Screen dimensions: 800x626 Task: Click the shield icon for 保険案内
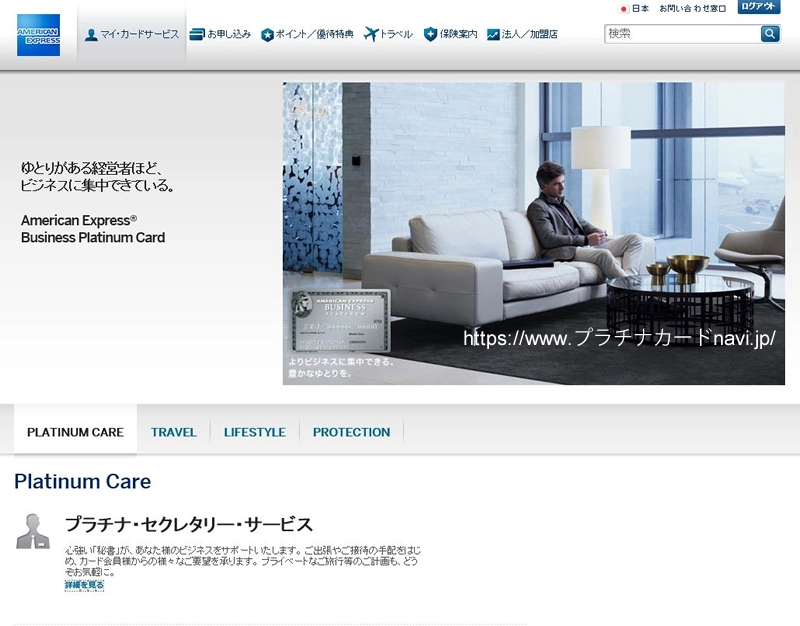430,35
